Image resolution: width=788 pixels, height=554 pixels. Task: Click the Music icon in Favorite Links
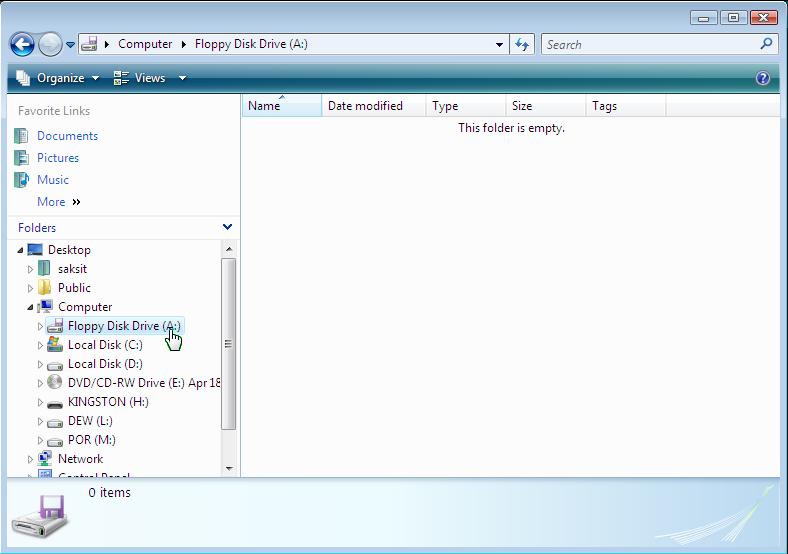pyautogui.click(x=21, y=179)
